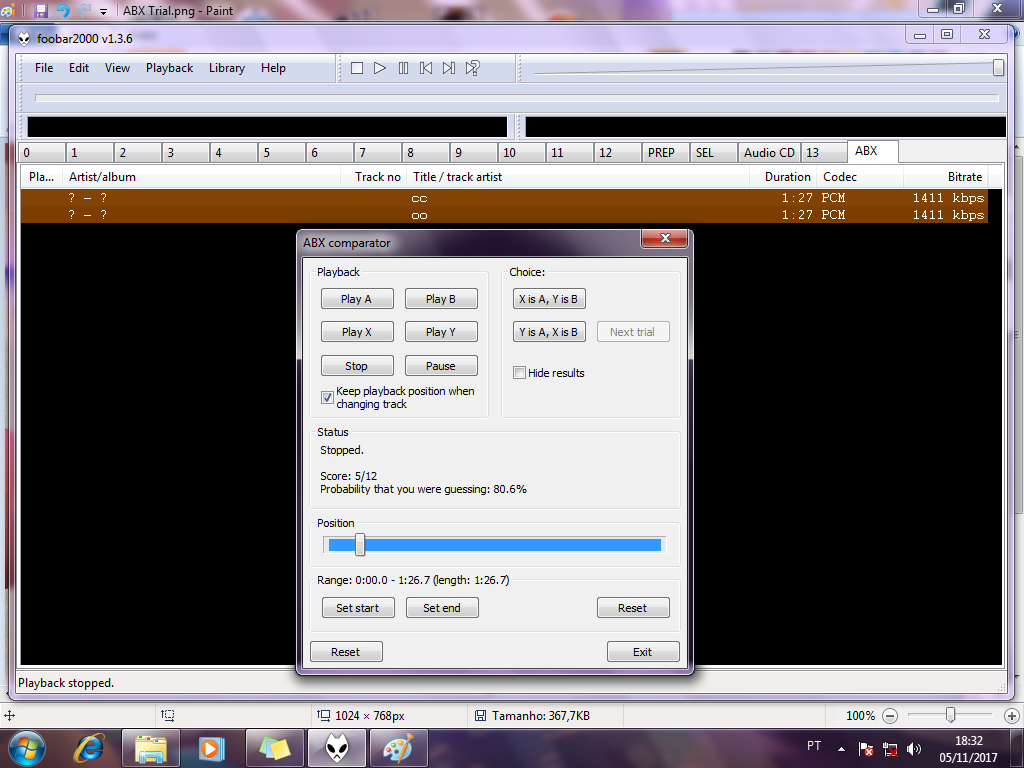Switch to Paint taskbar icon
The height and width of the screenshot is (768, 1024).
click(x=398, y=748)
